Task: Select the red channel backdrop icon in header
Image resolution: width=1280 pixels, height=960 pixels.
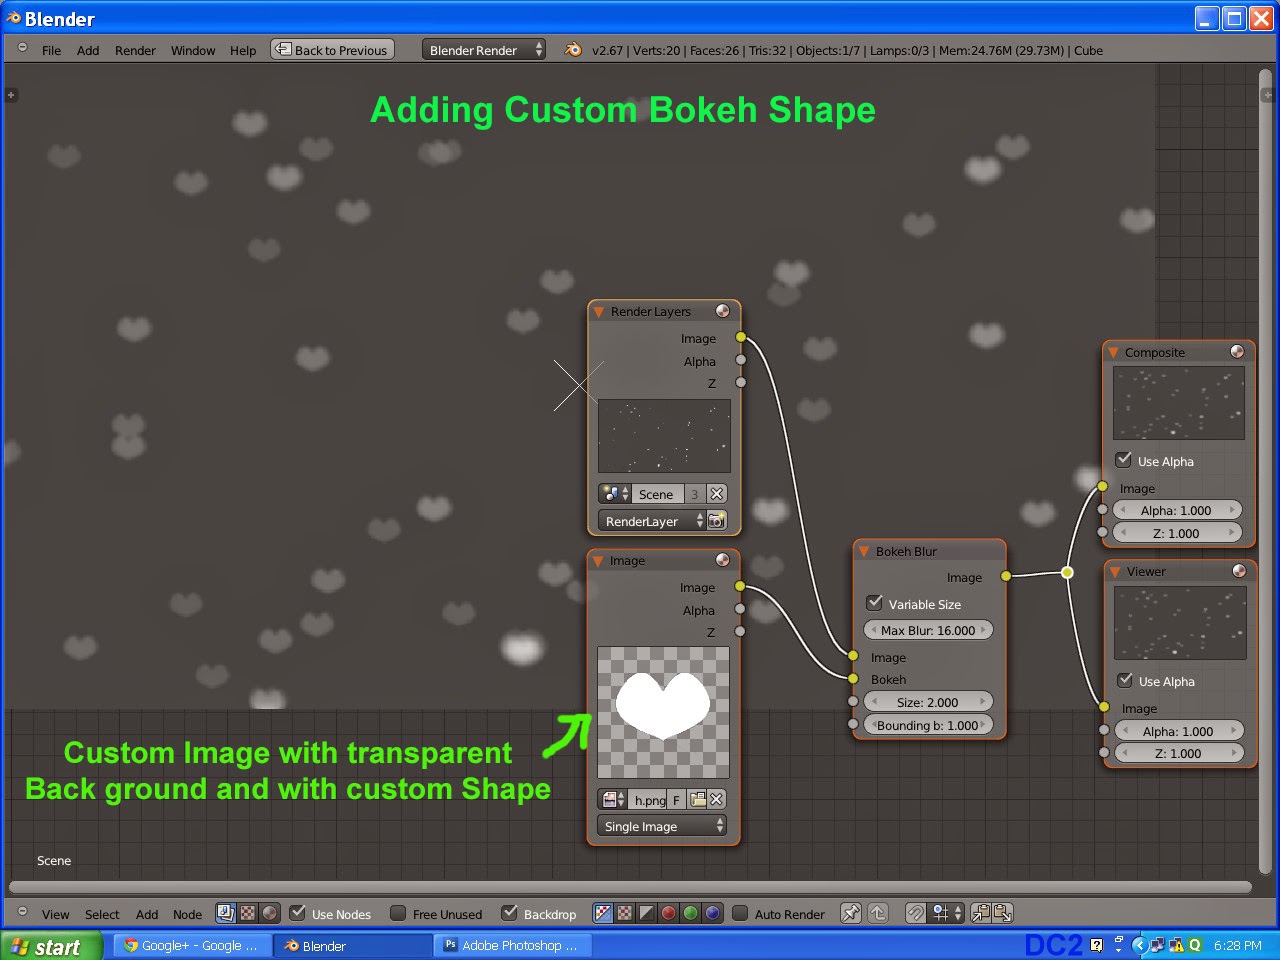Action: pos(668,913)
